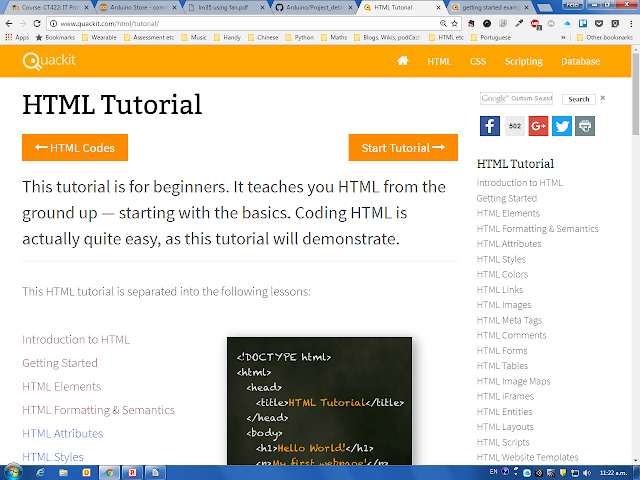The height and width of the screenshot is (480, 640).
Task: Open the Chrome three-dot menu
Action: 631,24
